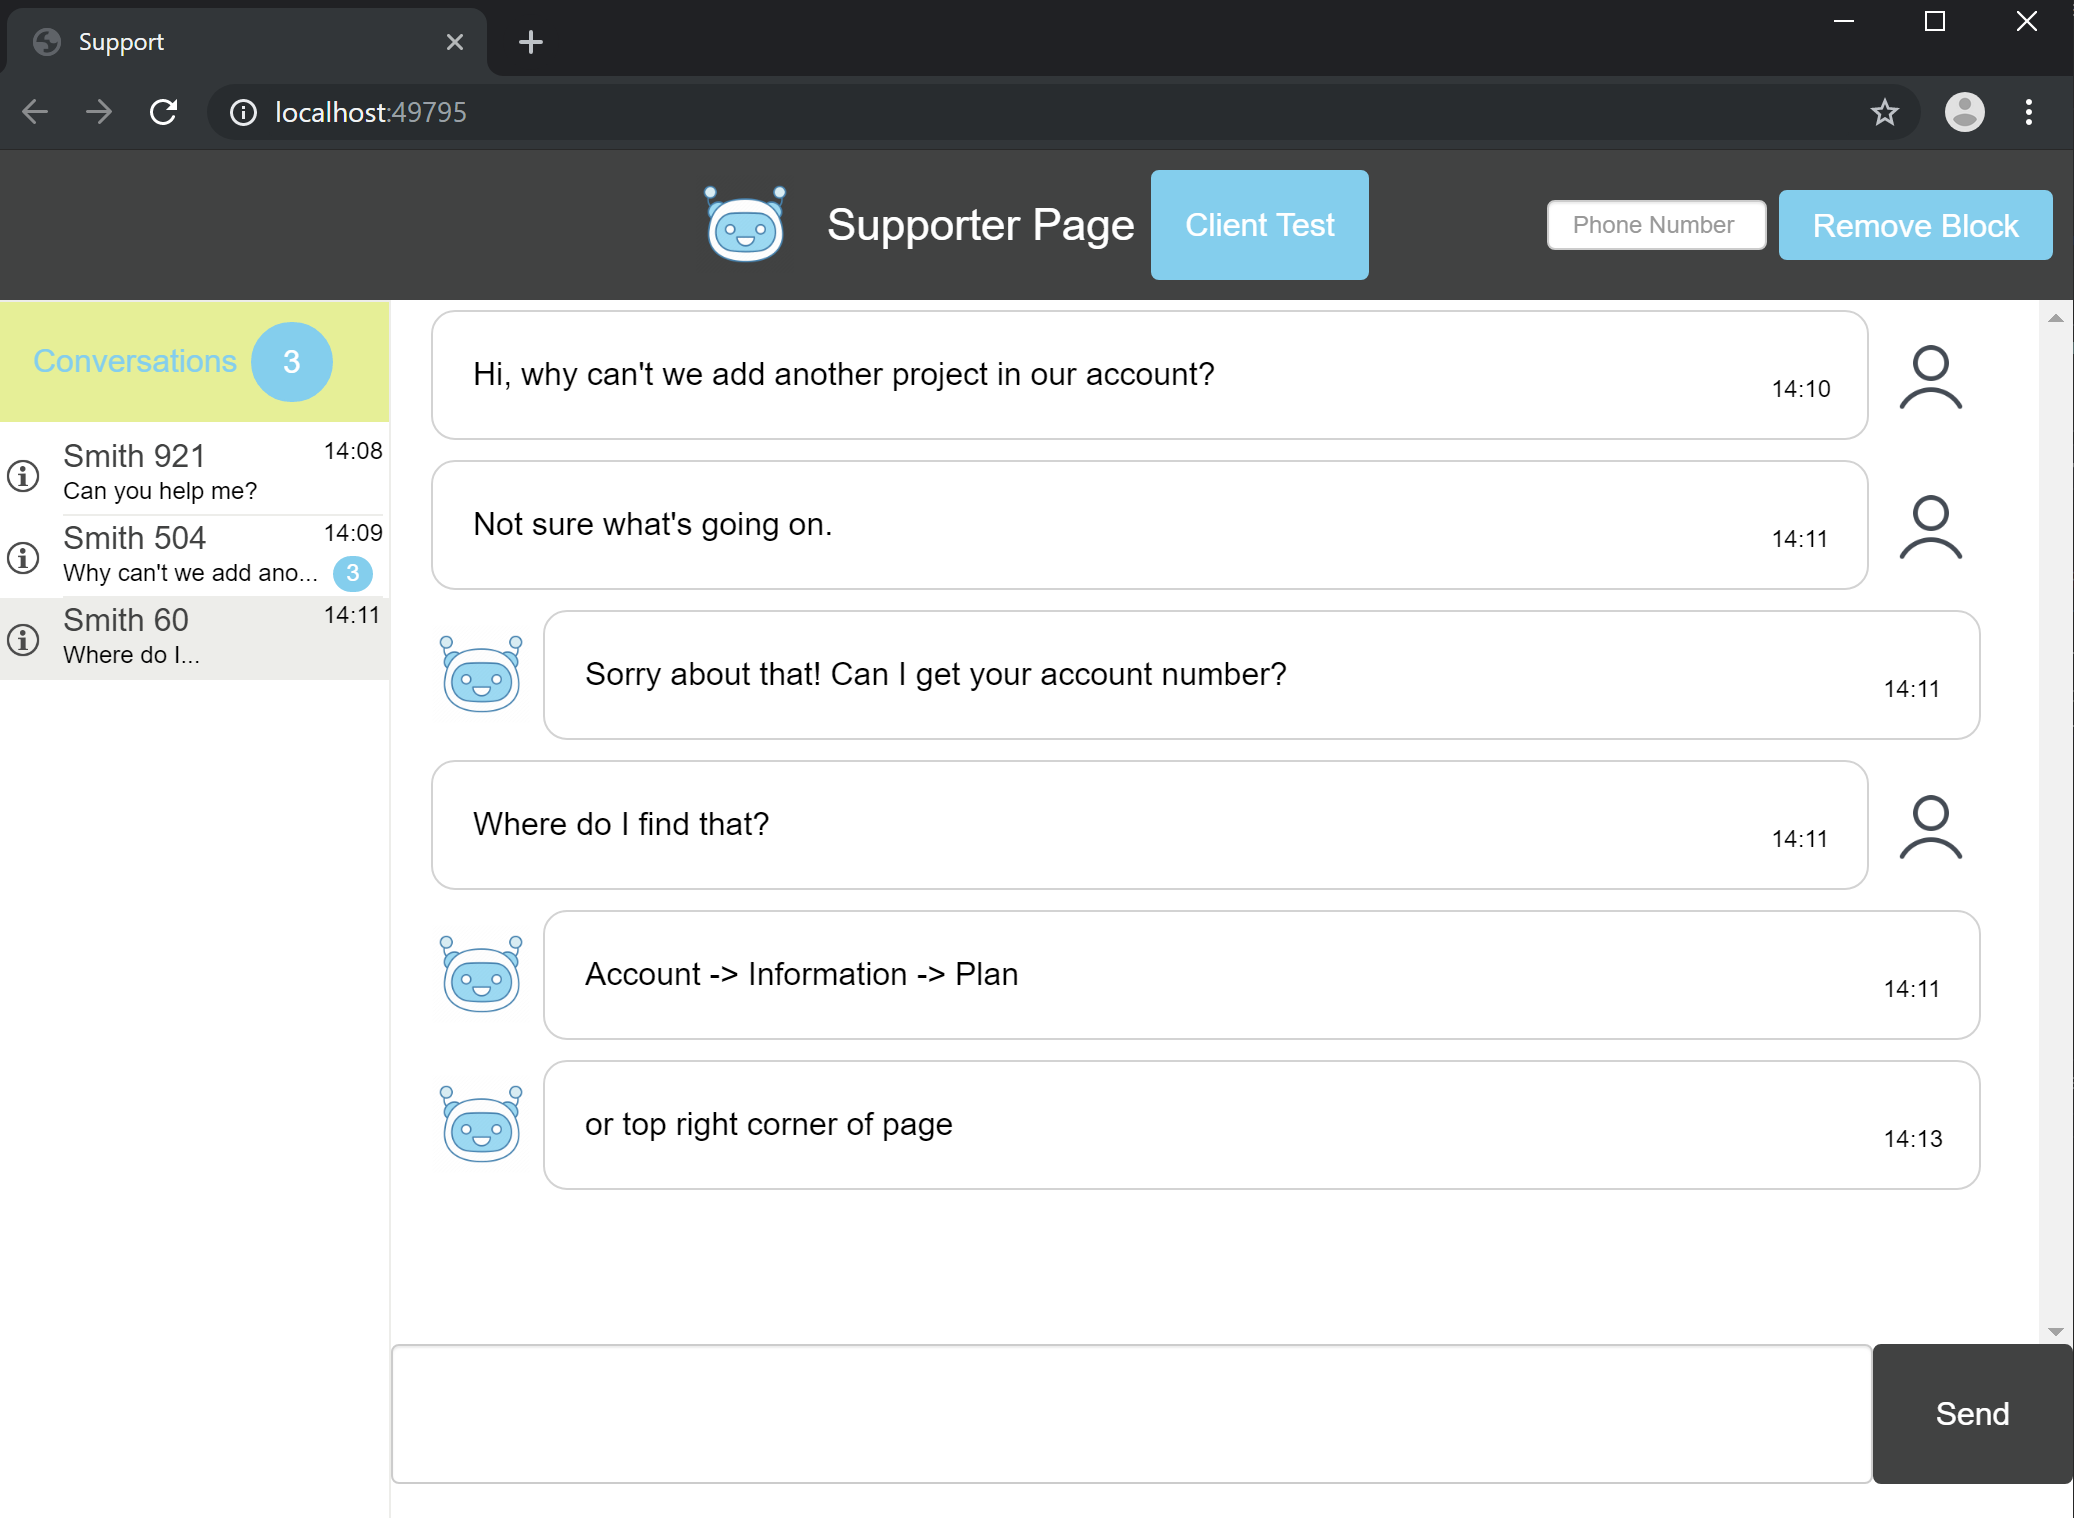Click the info icon next to Smith 60
This screenshot has width=2074, height=1518.
tap(24, 639)
